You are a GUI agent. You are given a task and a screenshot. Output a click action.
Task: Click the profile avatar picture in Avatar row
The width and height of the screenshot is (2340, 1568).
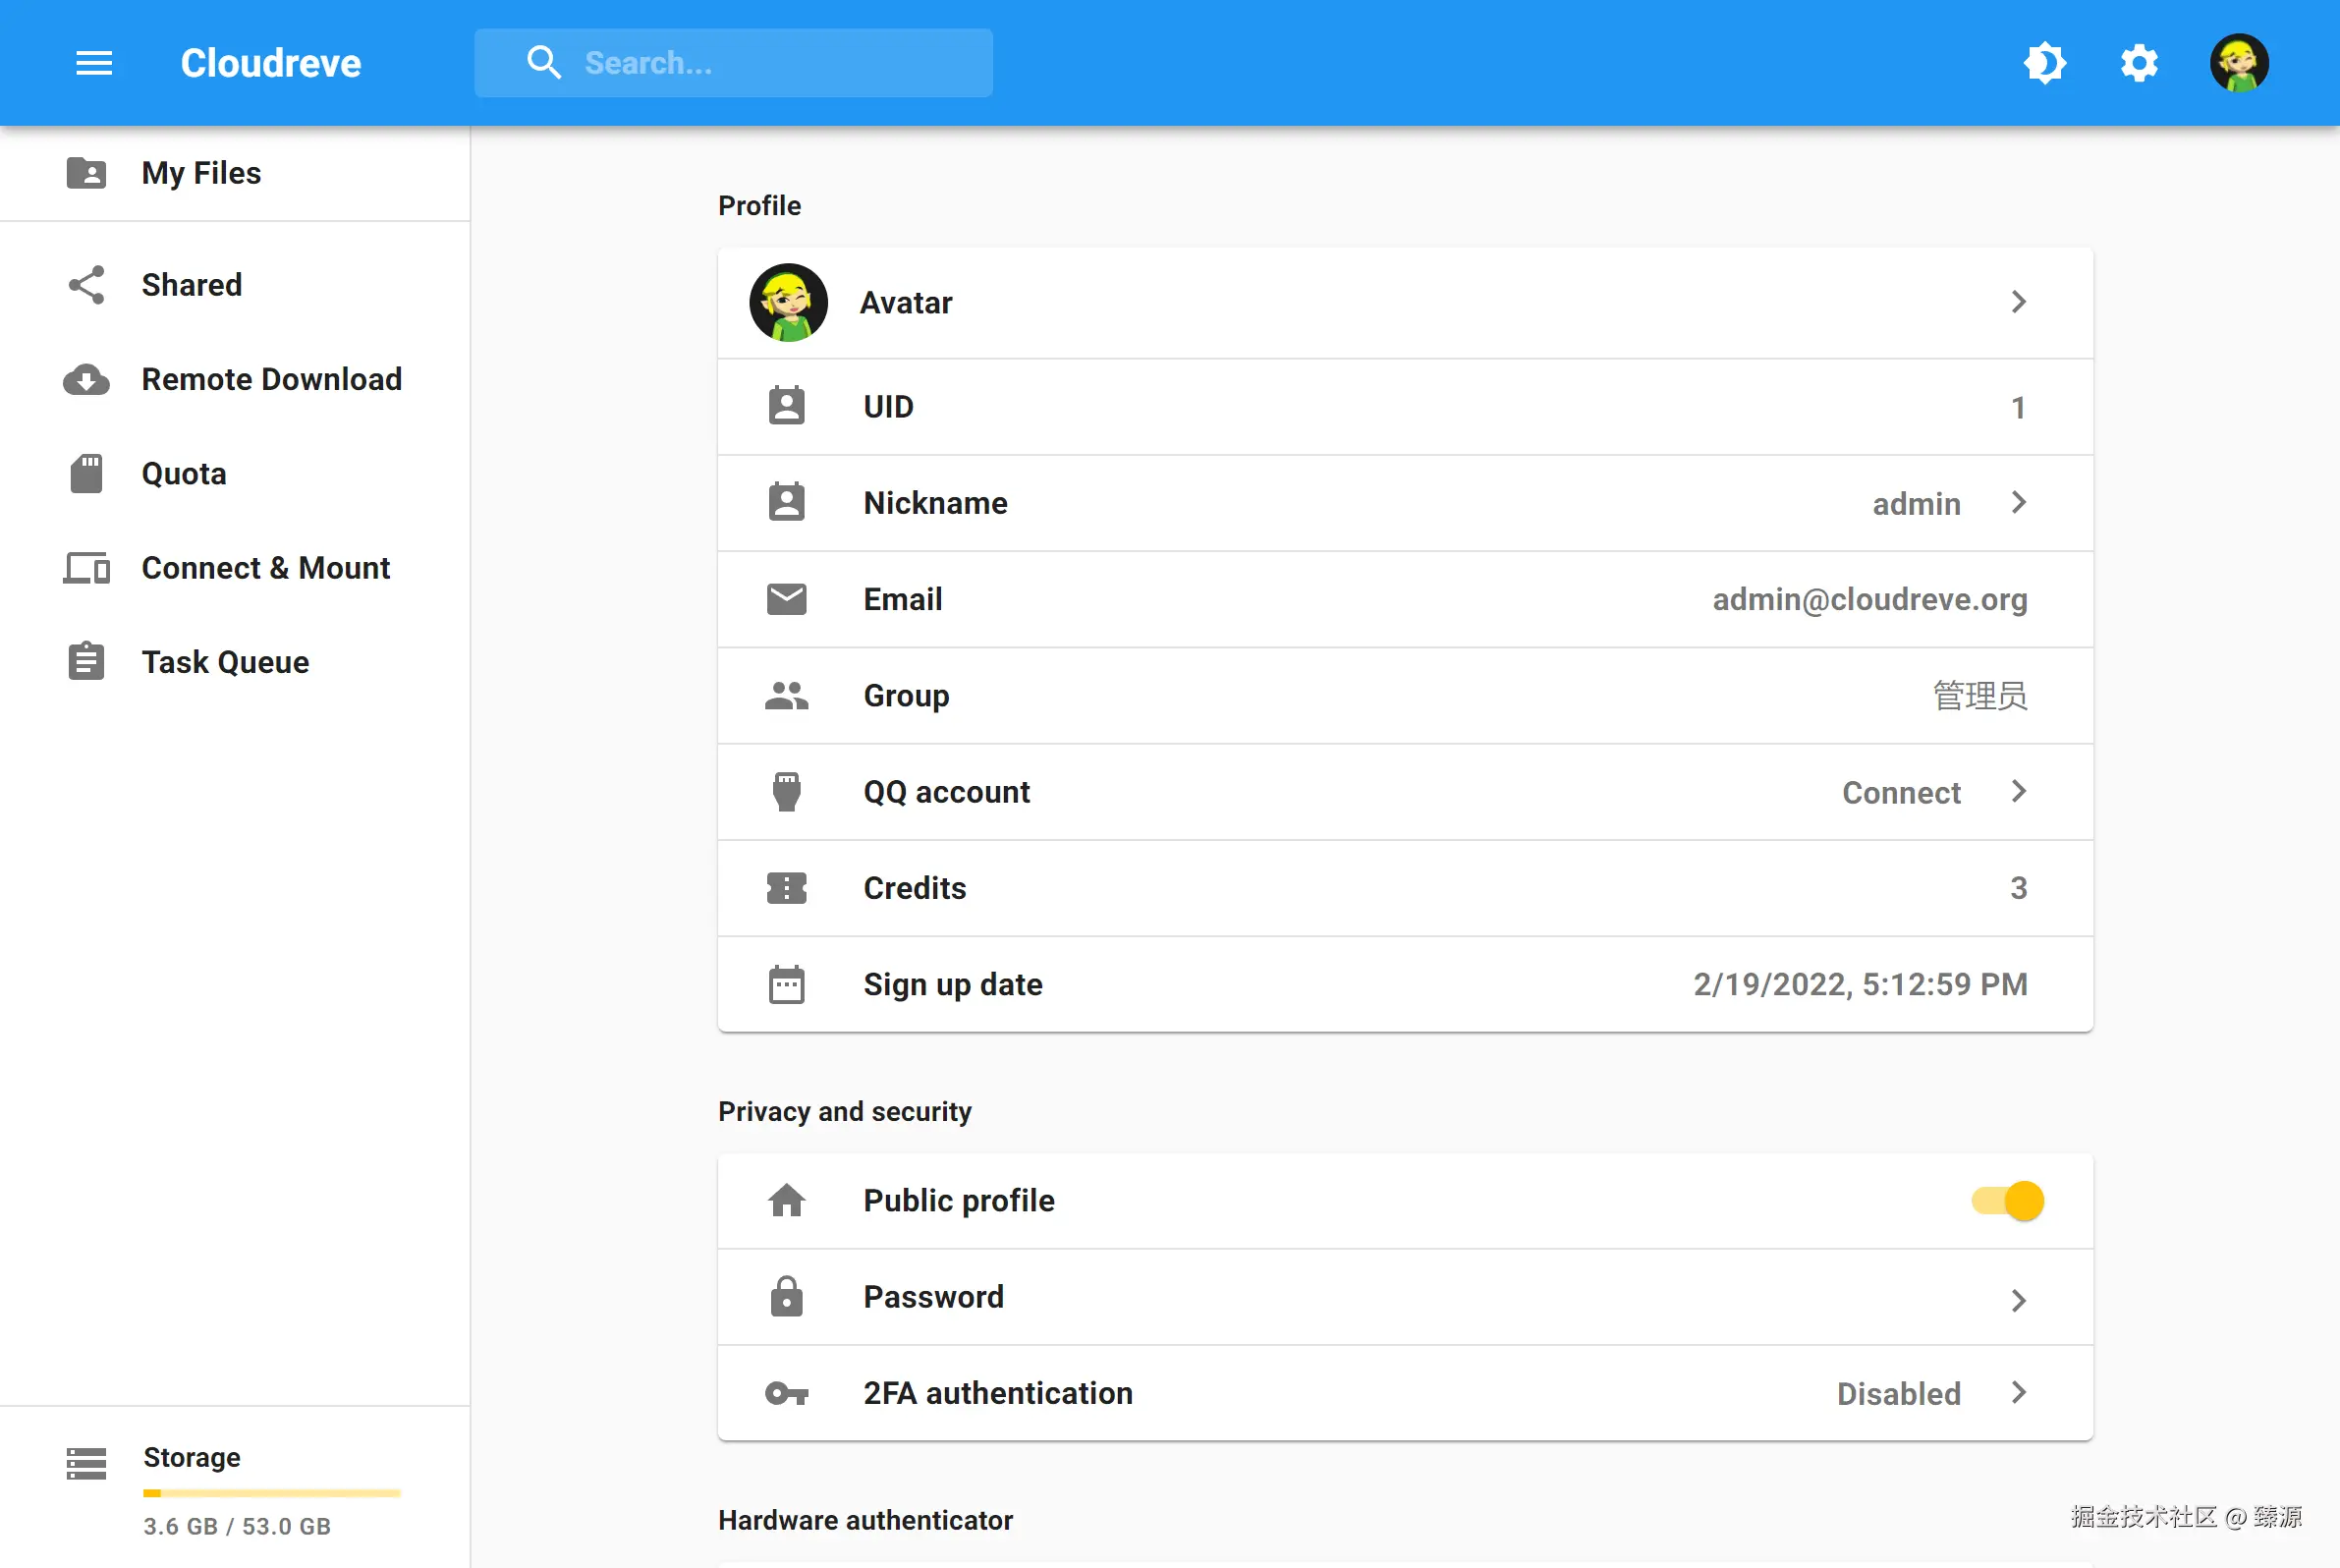point(788,302)
